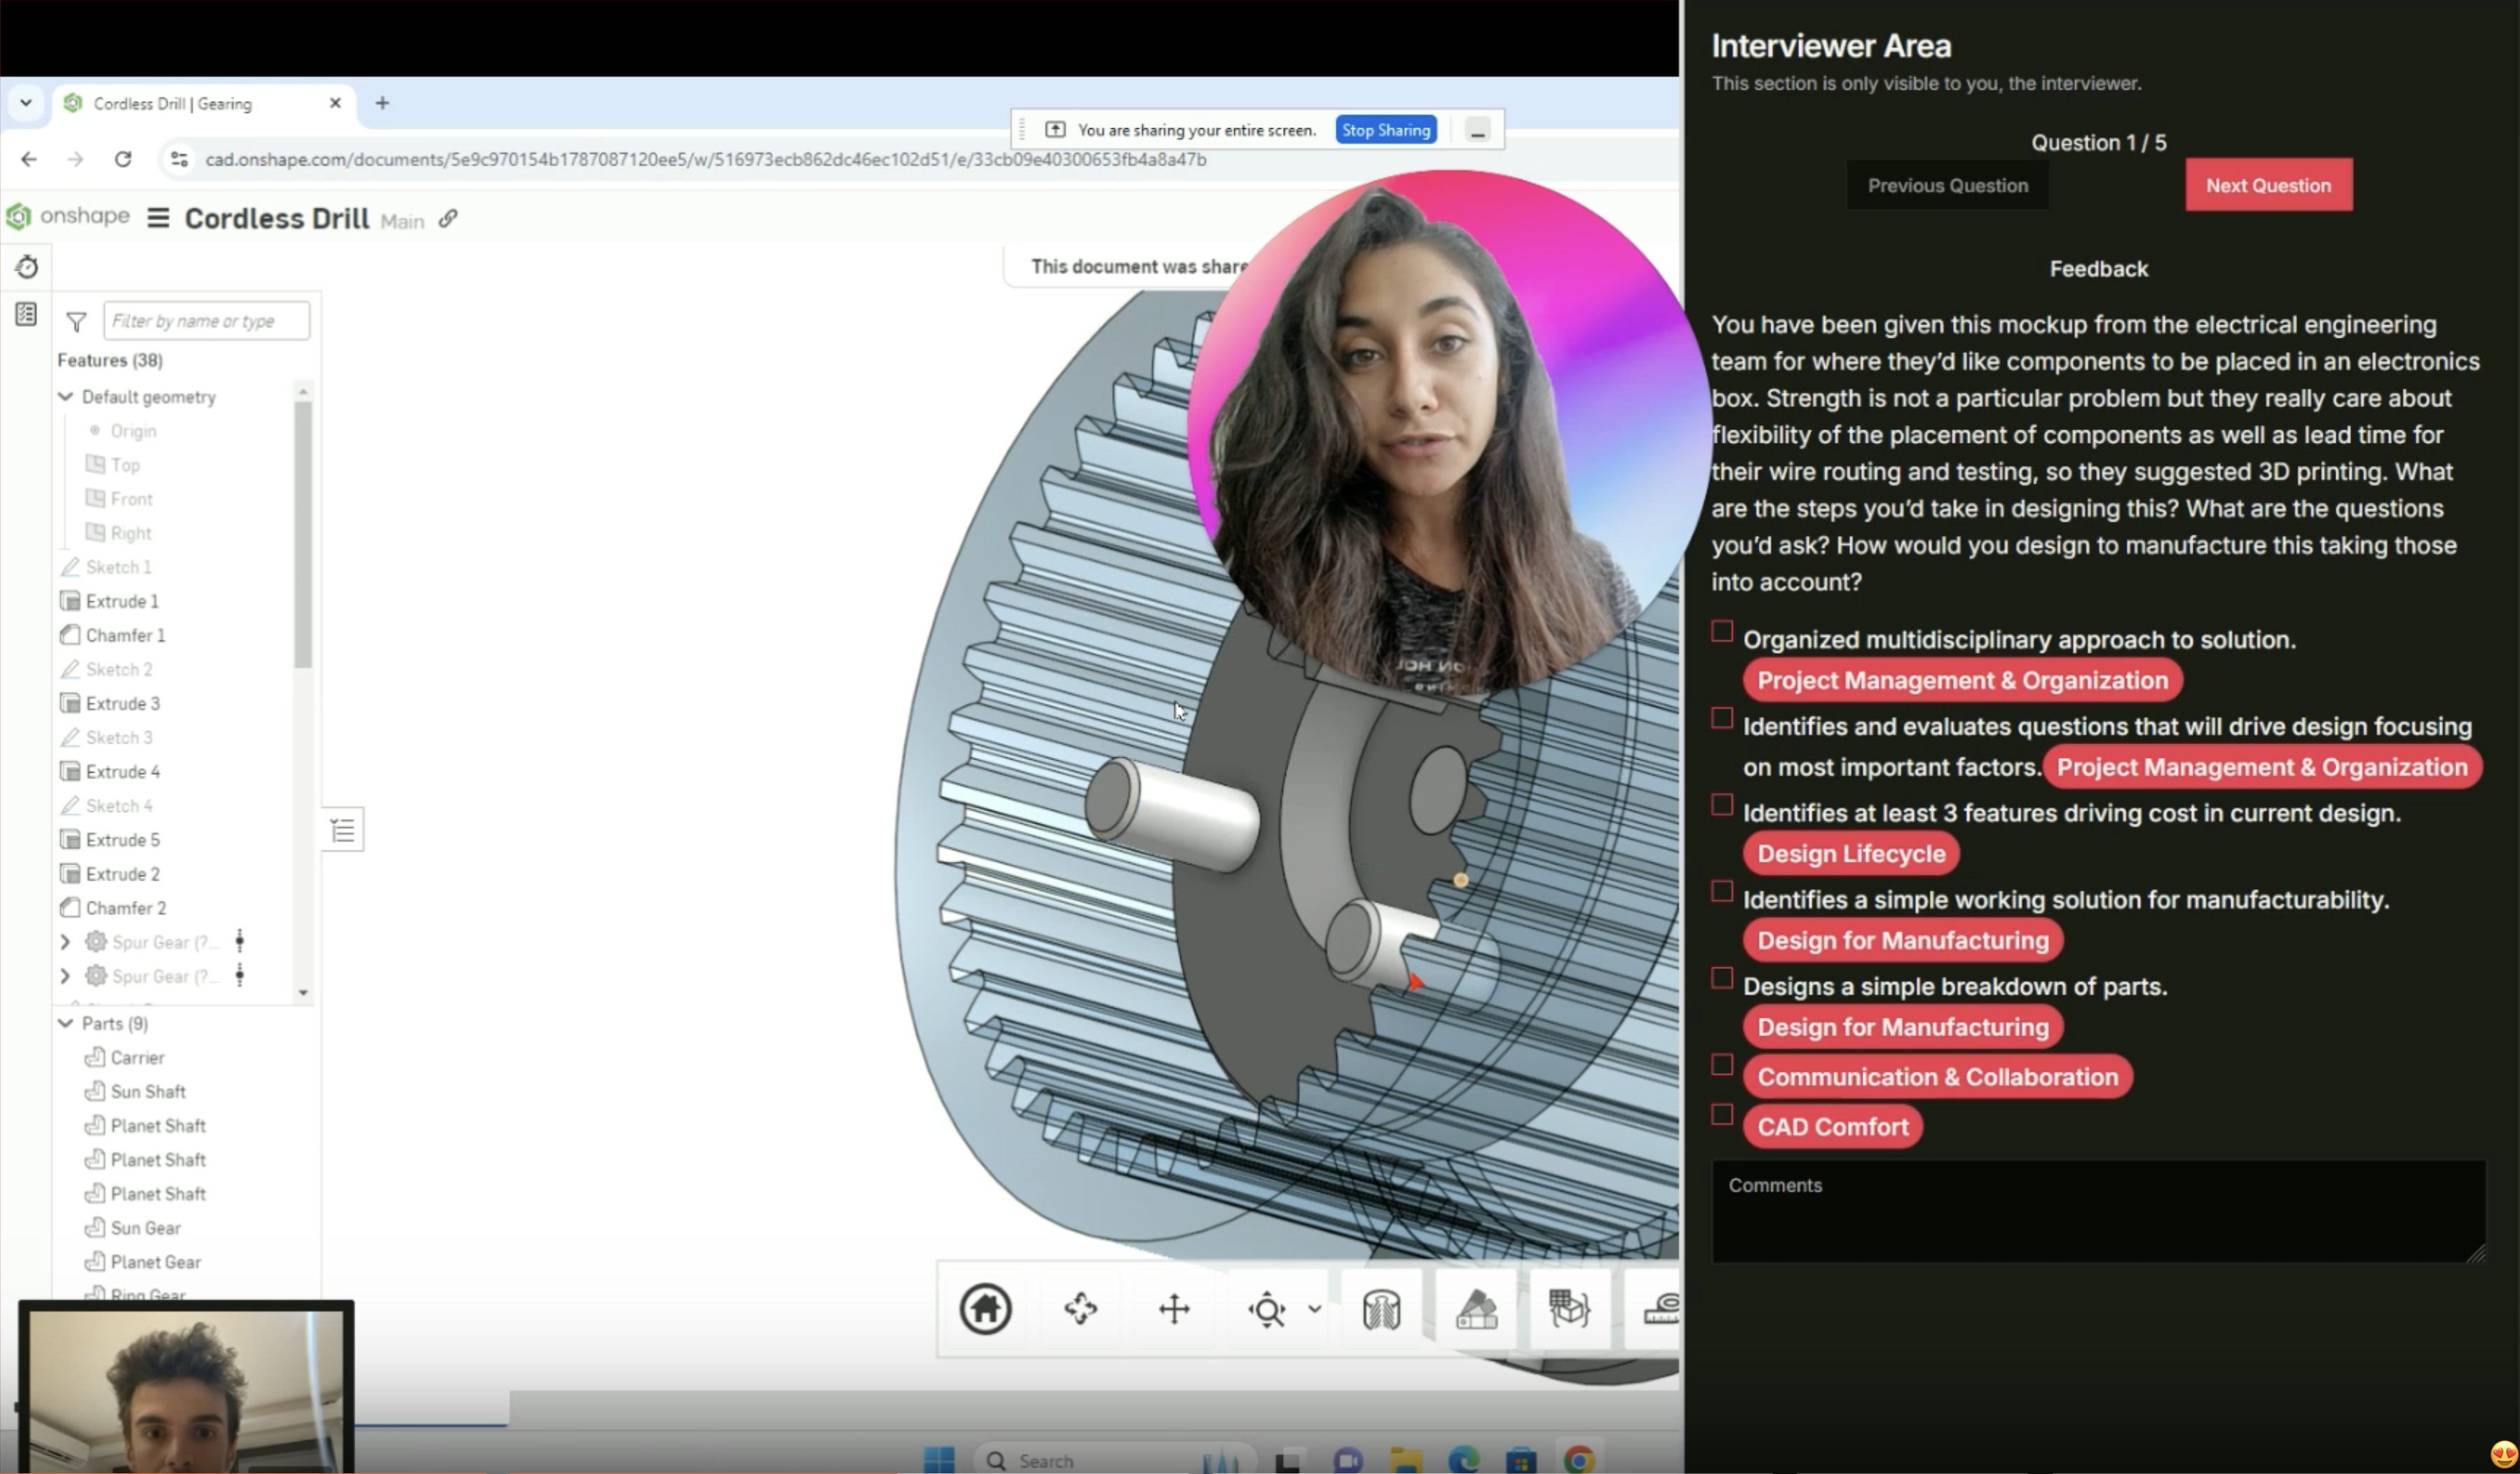This screenshot has width=2520, height=1474.
Task: Open the section view icon in toolbar
Action: coord(1381,1309)
